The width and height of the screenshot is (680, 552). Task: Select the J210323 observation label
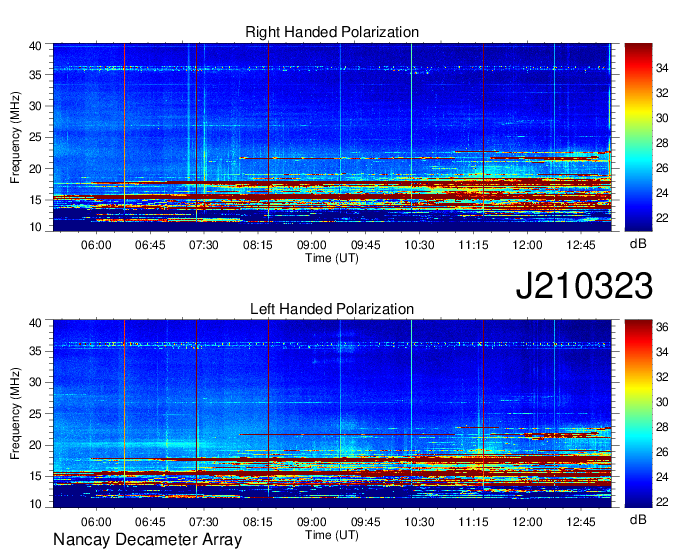[584, 286]
